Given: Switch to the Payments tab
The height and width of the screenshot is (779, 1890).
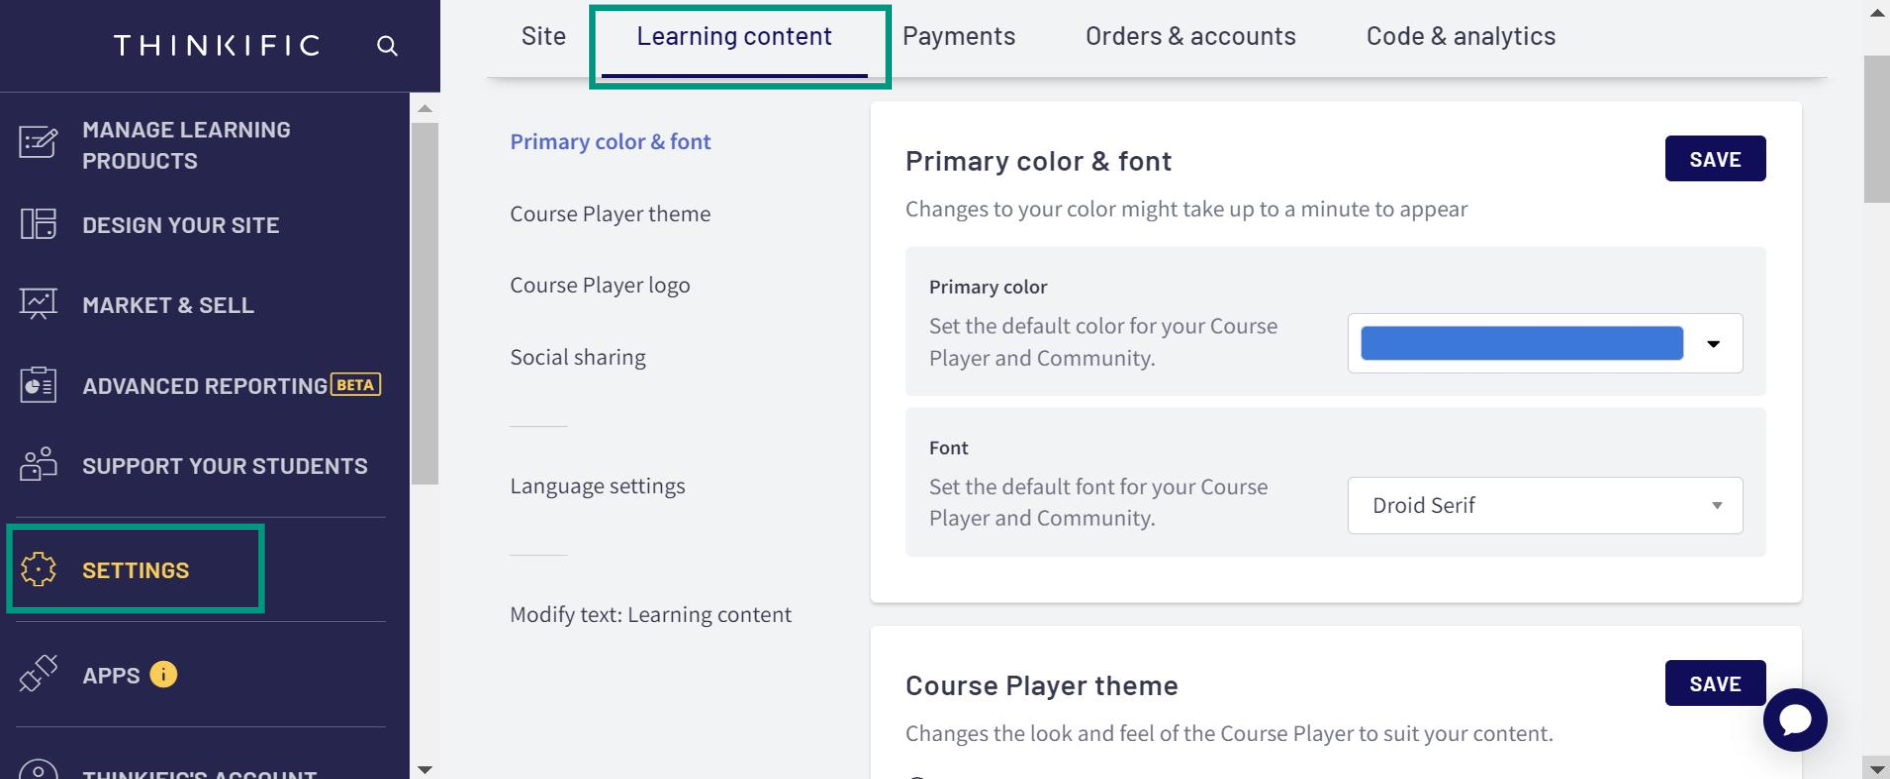Looking at the screenshot, I should click(958, 36).
